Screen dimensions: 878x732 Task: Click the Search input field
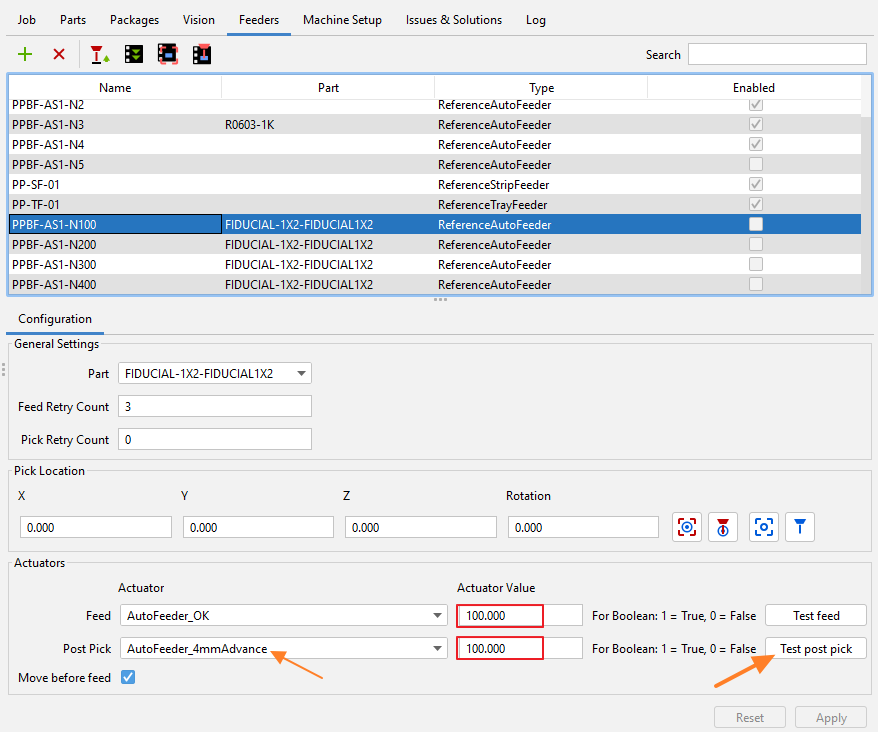coord(776,54)
